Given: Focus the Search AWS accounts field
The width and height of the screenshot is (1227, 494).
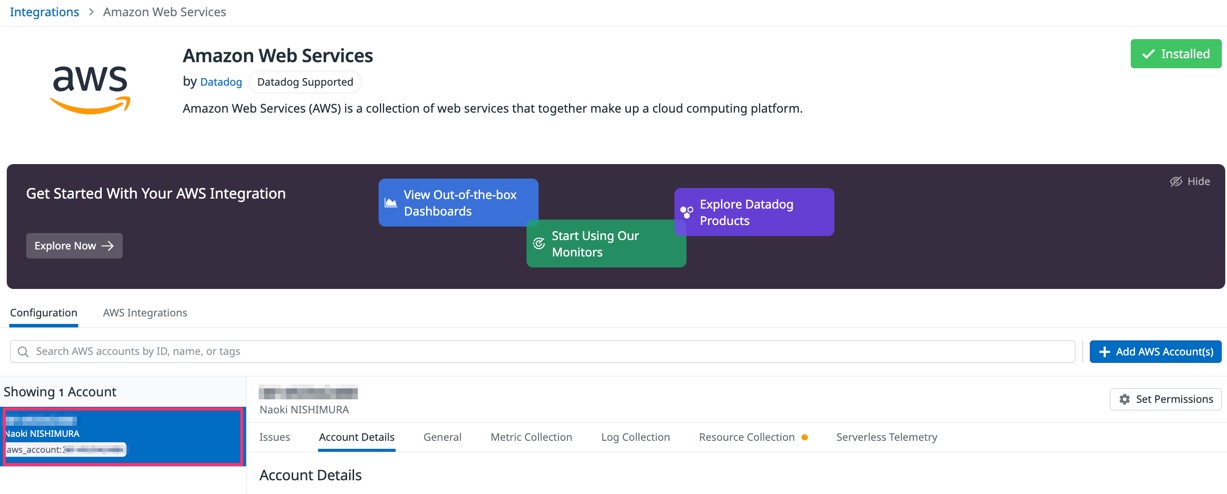Looking at the screenshot, I should 542,351.
